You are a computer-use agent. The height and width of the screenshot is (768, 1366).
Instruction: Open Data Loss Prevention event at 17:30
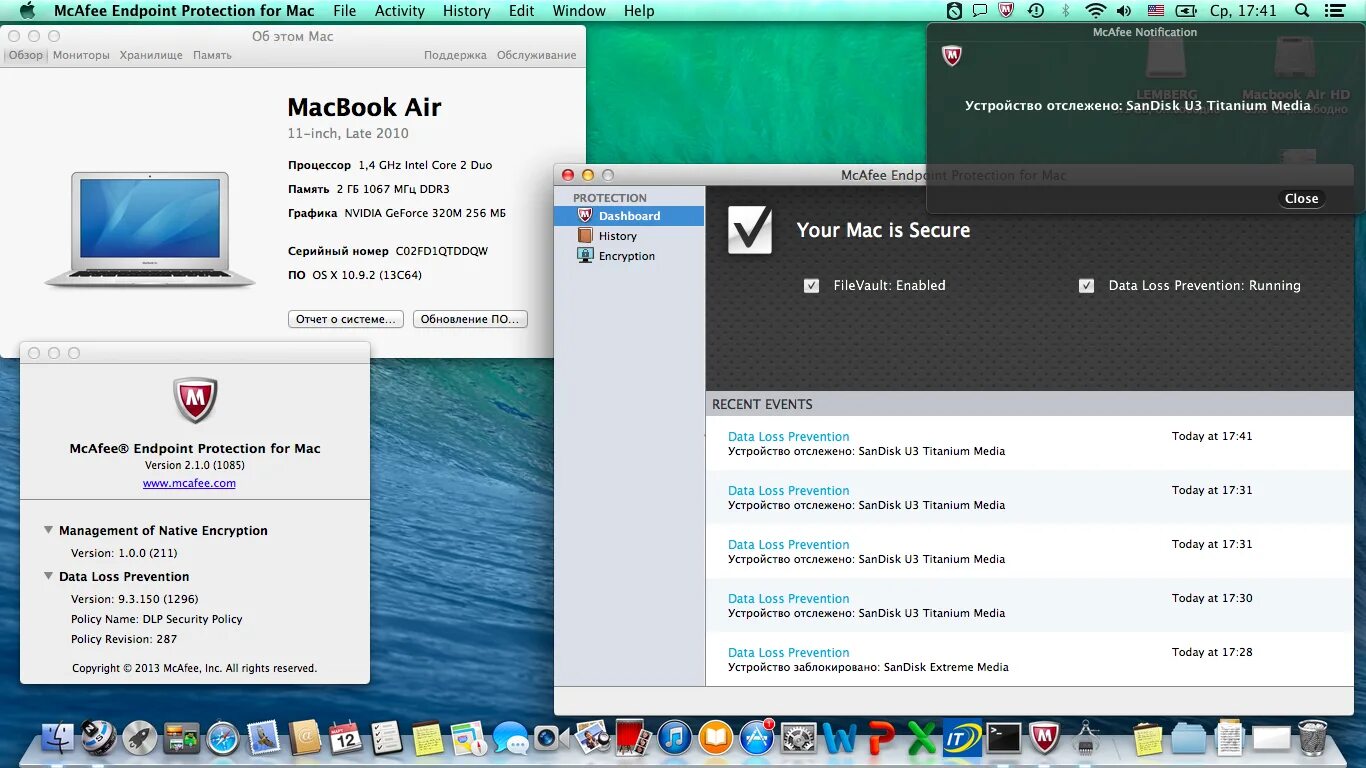tap(1029, 605)
